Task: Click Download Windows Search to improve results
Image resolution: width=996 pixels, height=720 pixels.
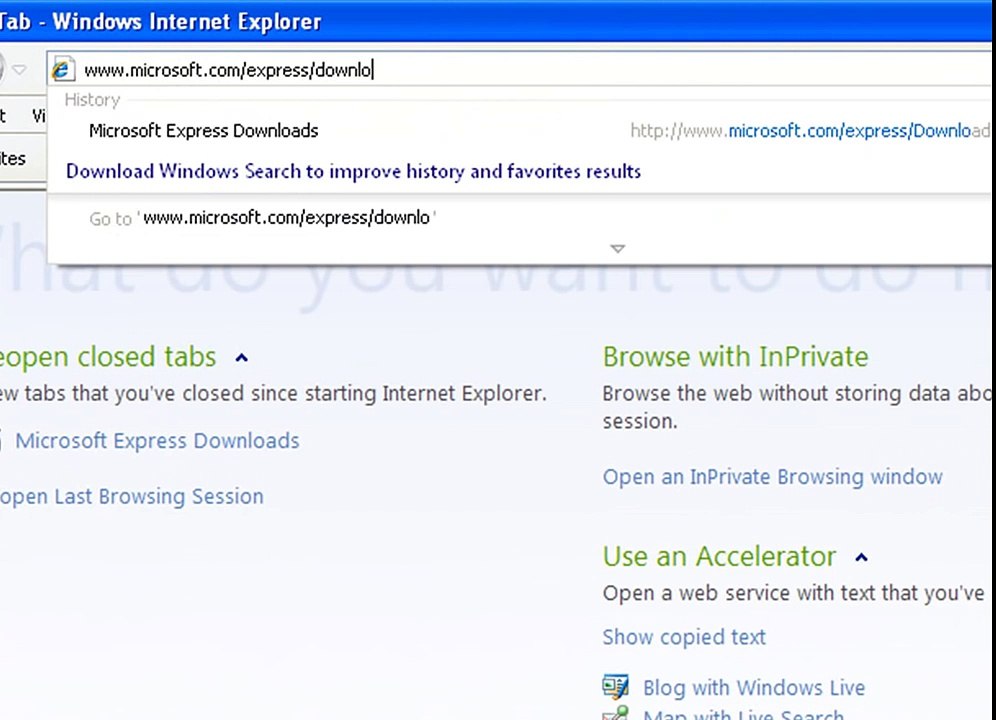Action: click(353, 172)
